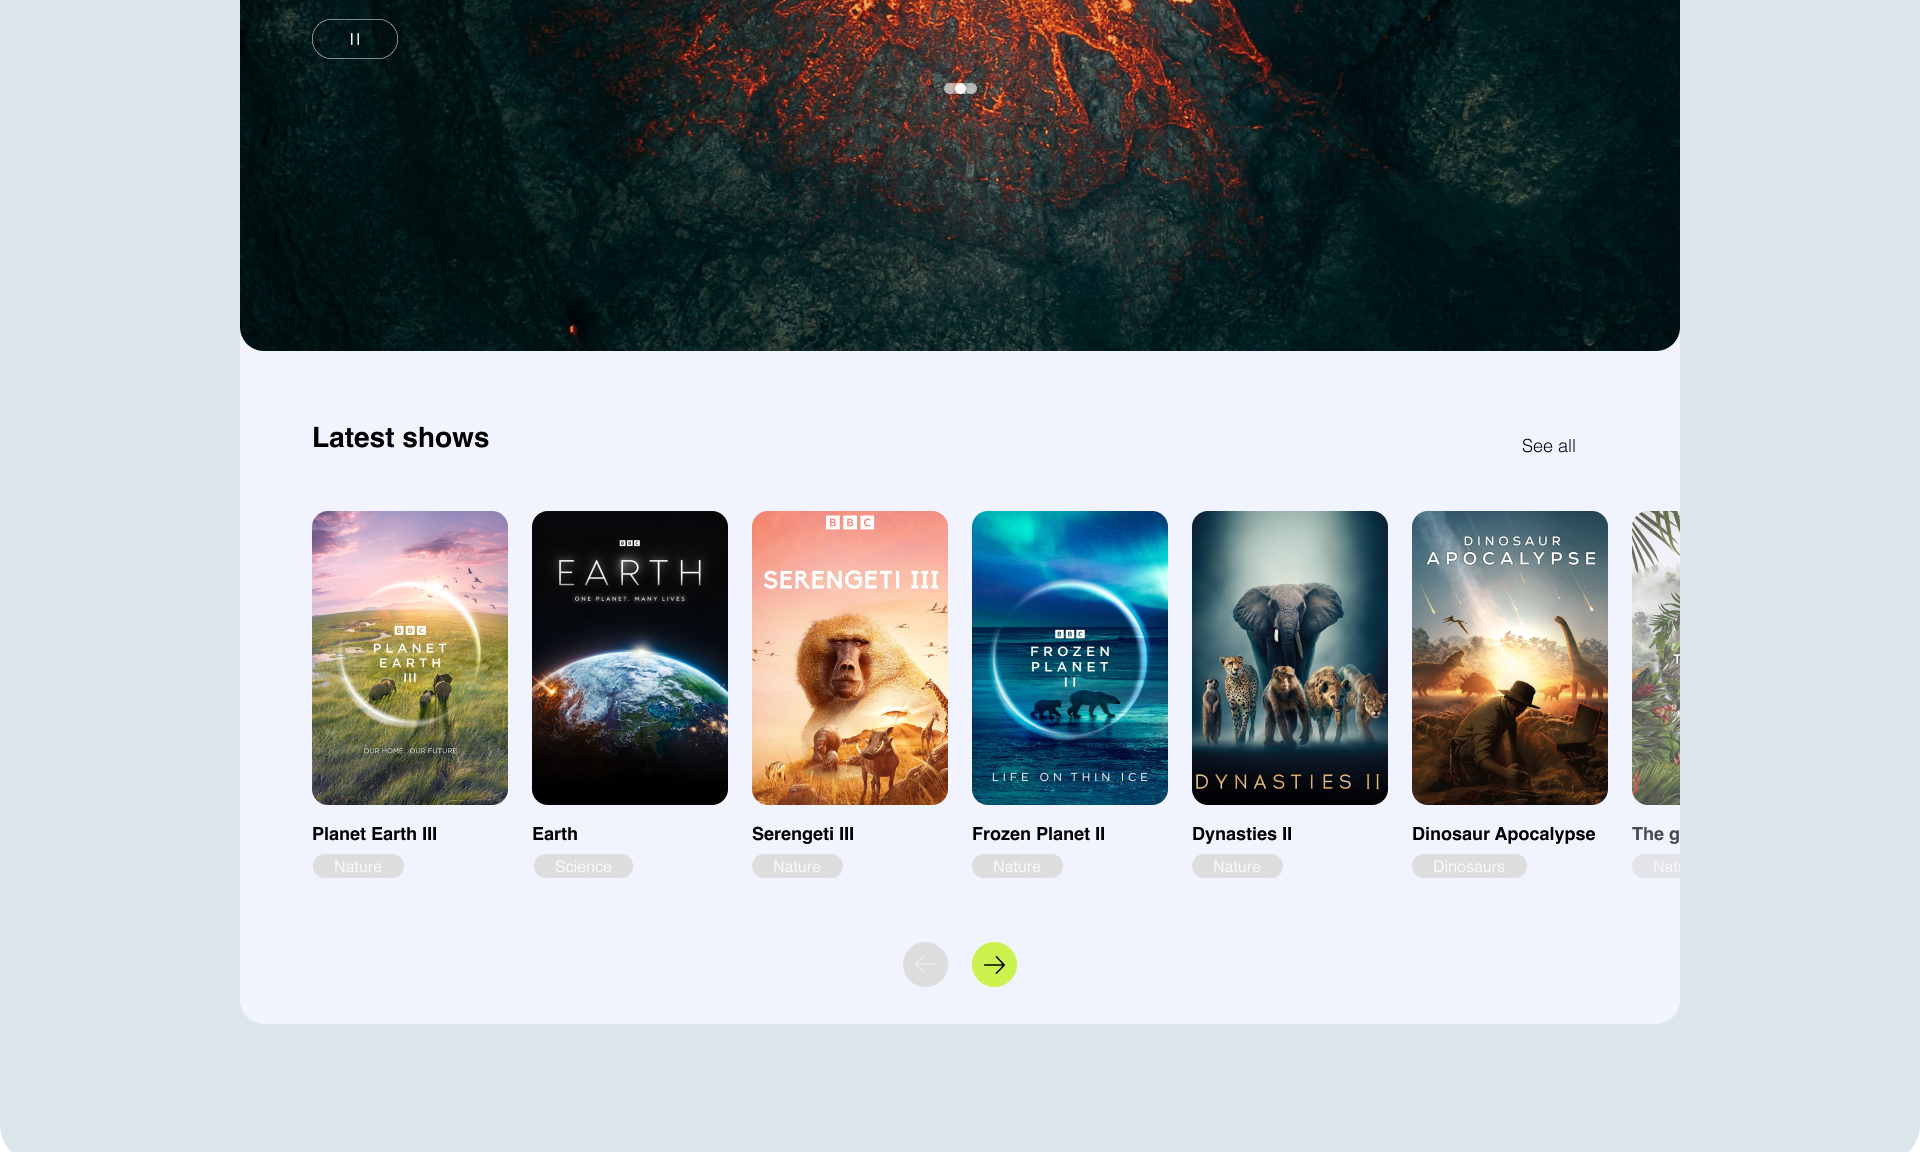Select the Science tag under Earth

click(x=583, y=866)
